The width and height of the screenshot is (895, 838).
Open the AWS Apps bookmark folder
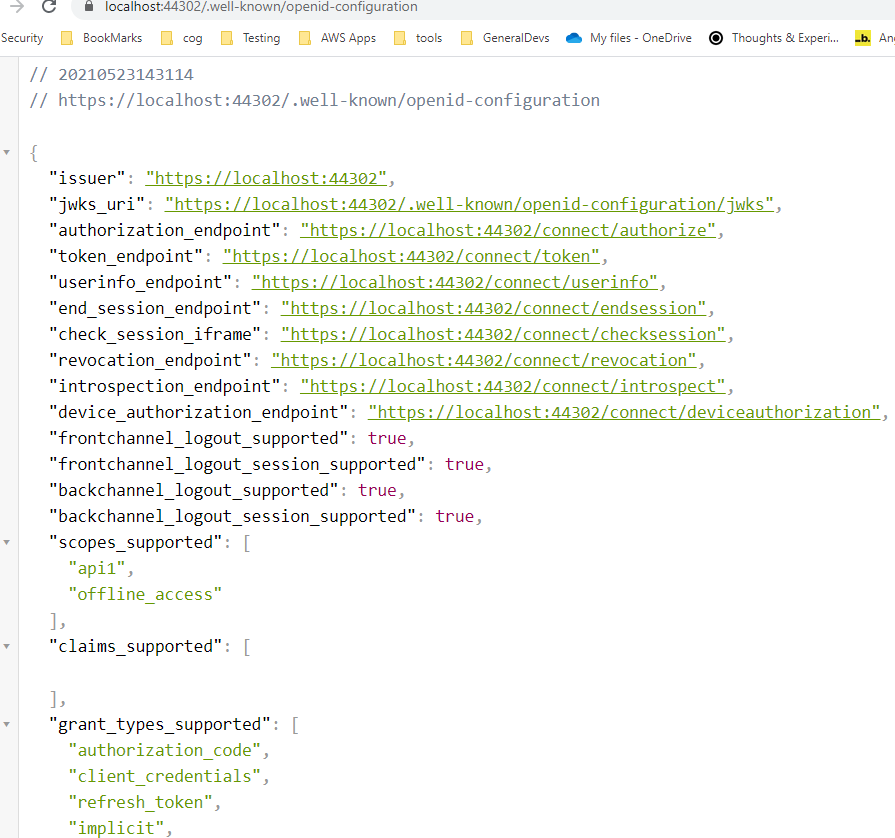click(x=338, y=38)
